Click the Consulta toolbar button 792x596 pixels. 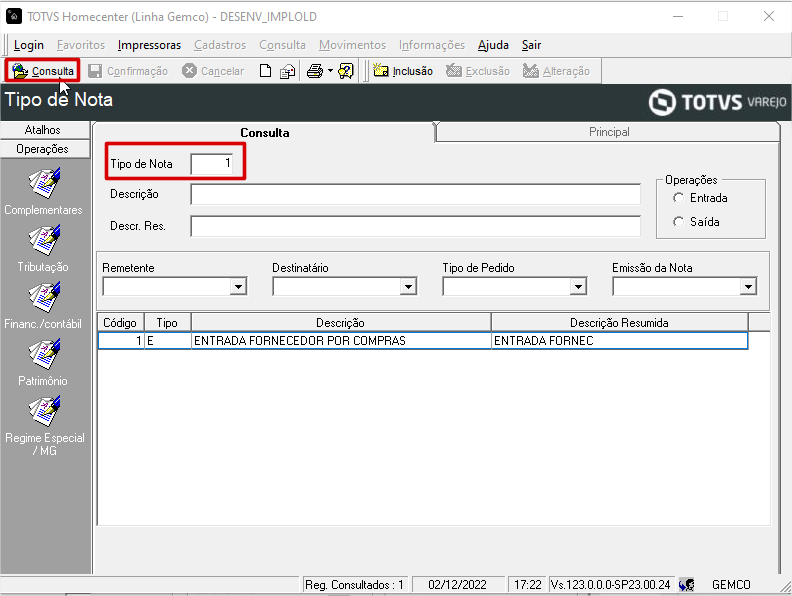point(43,71)
